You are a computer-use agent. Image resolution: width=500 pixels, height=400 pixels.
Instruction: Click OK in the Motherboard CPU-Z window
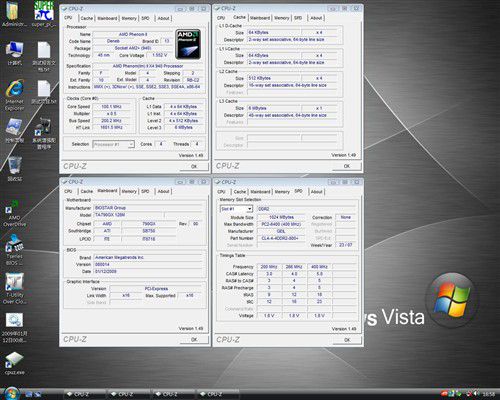pos(194,339)
